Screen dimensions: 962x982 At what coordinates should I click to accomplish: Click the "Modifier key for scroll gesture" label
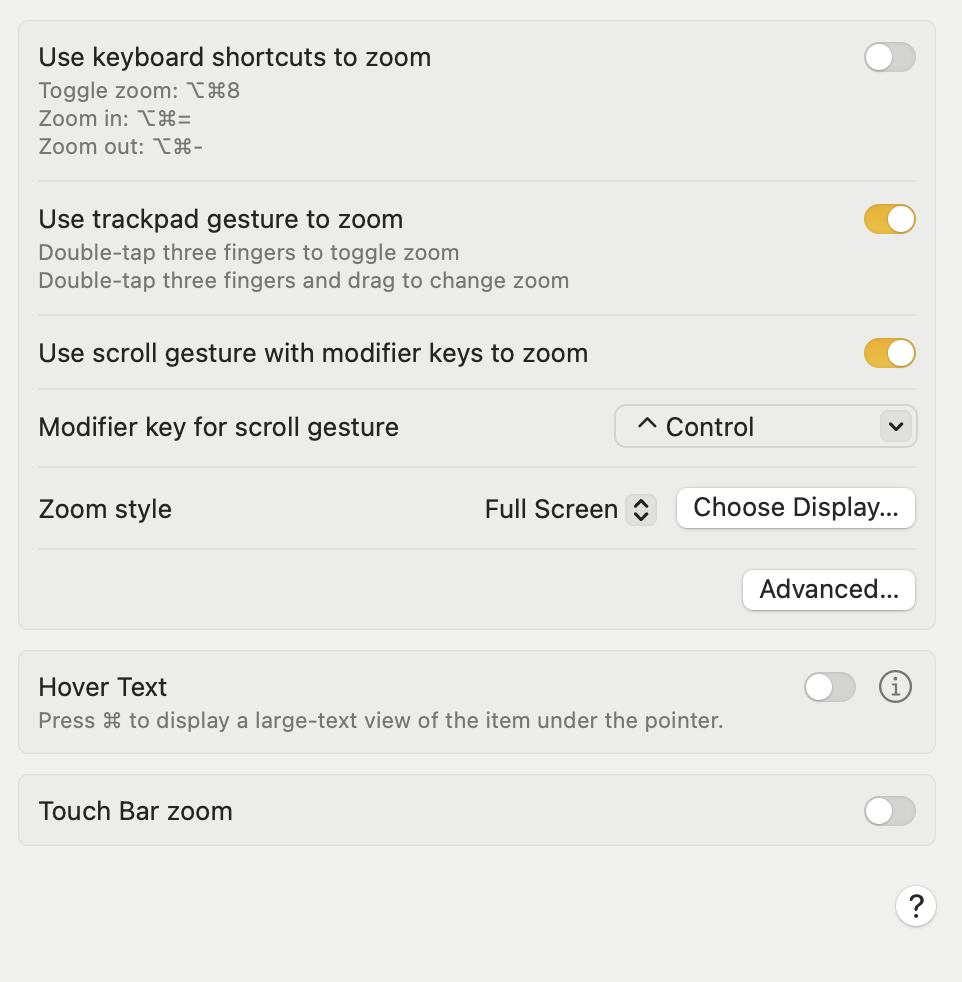pos(219,428)
